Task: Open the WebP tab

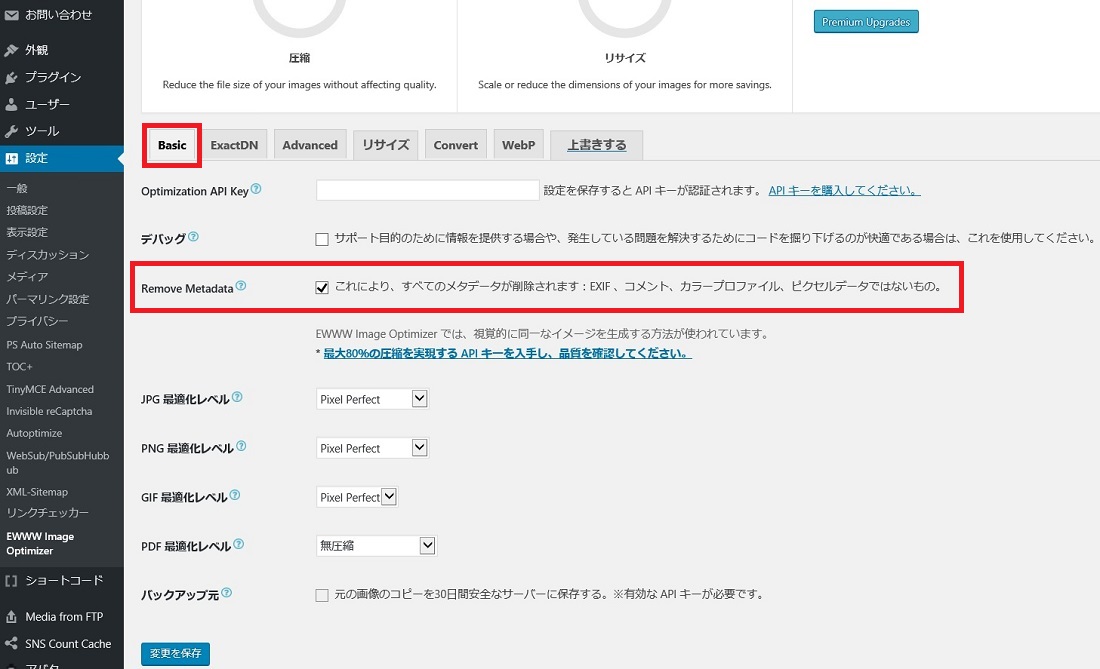Action: click(518, 145)
